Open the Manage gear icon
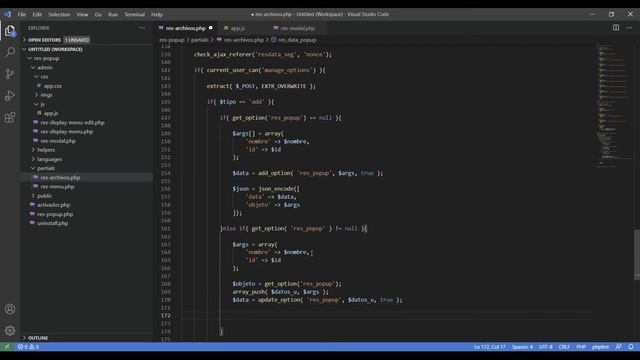640x360 pixels. pyautogui.click(x=10, y=331)
